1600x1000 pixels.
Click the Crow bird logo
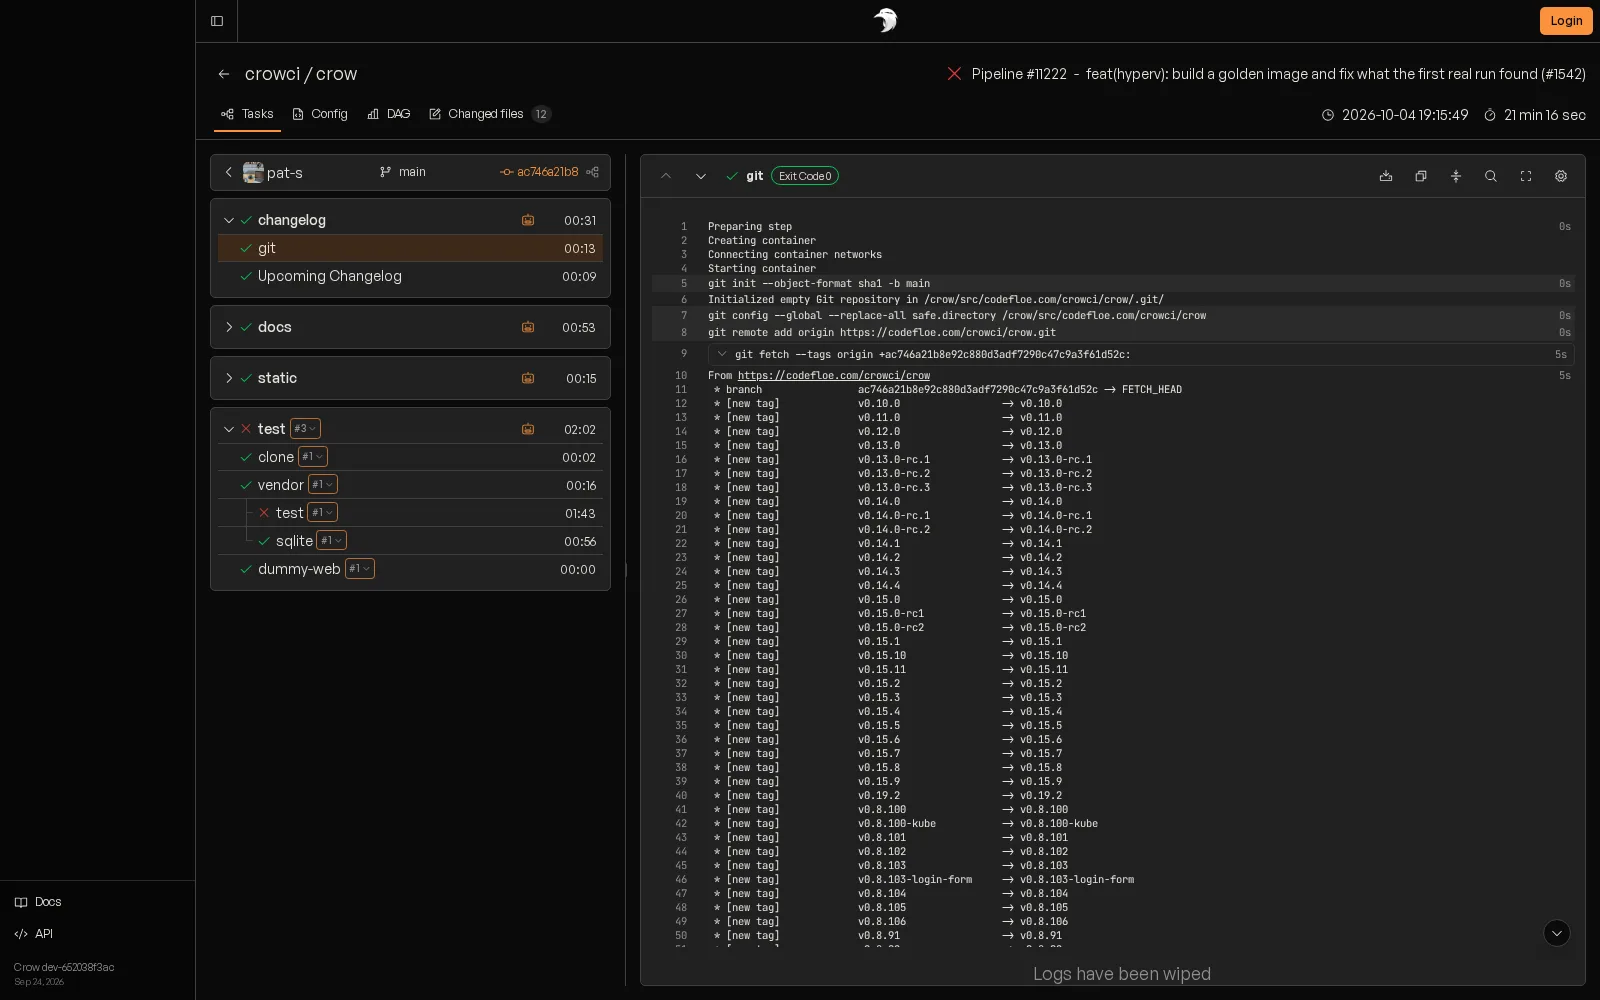[x=885, y=21]
